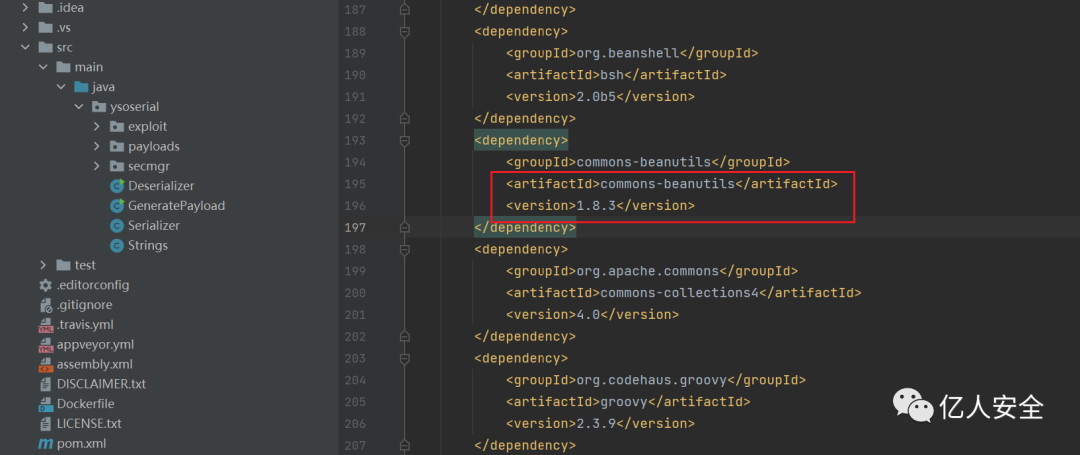Select the ysoserial package icon

click(99, 107)
